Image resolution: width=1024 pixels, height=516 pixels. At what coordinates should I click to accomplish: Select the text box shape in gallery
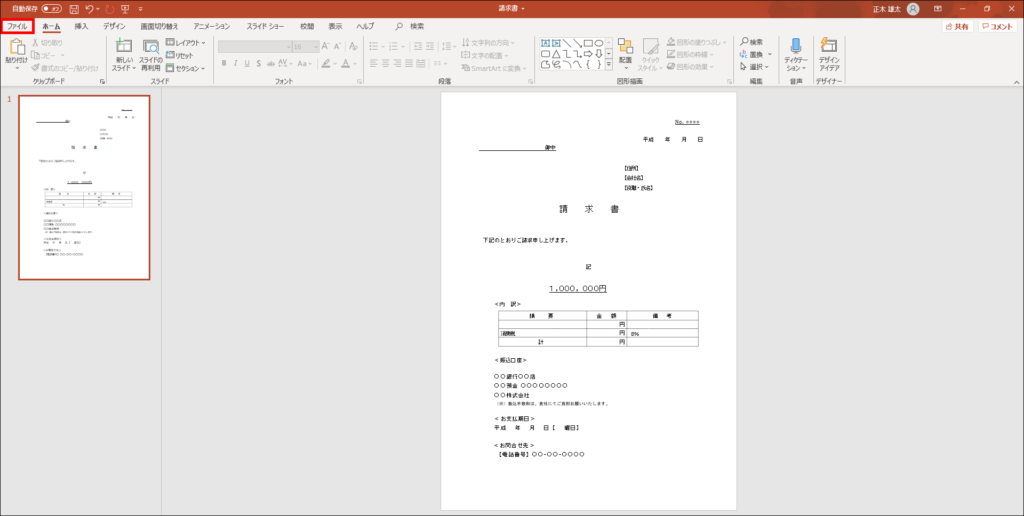546,43
